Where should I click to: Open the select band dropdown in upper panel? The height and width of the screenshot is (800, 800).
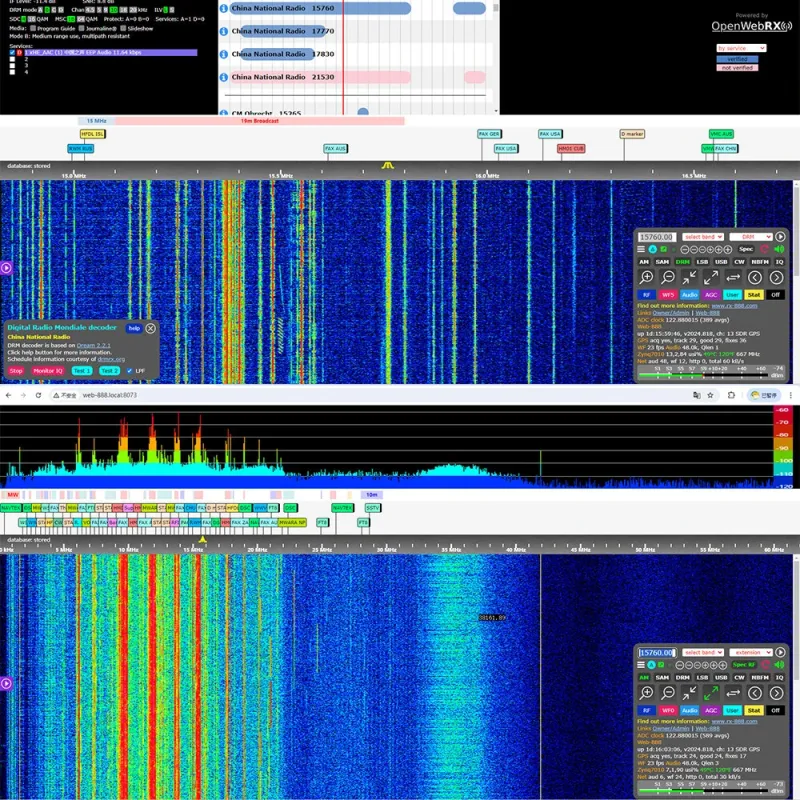coord(703,237)
